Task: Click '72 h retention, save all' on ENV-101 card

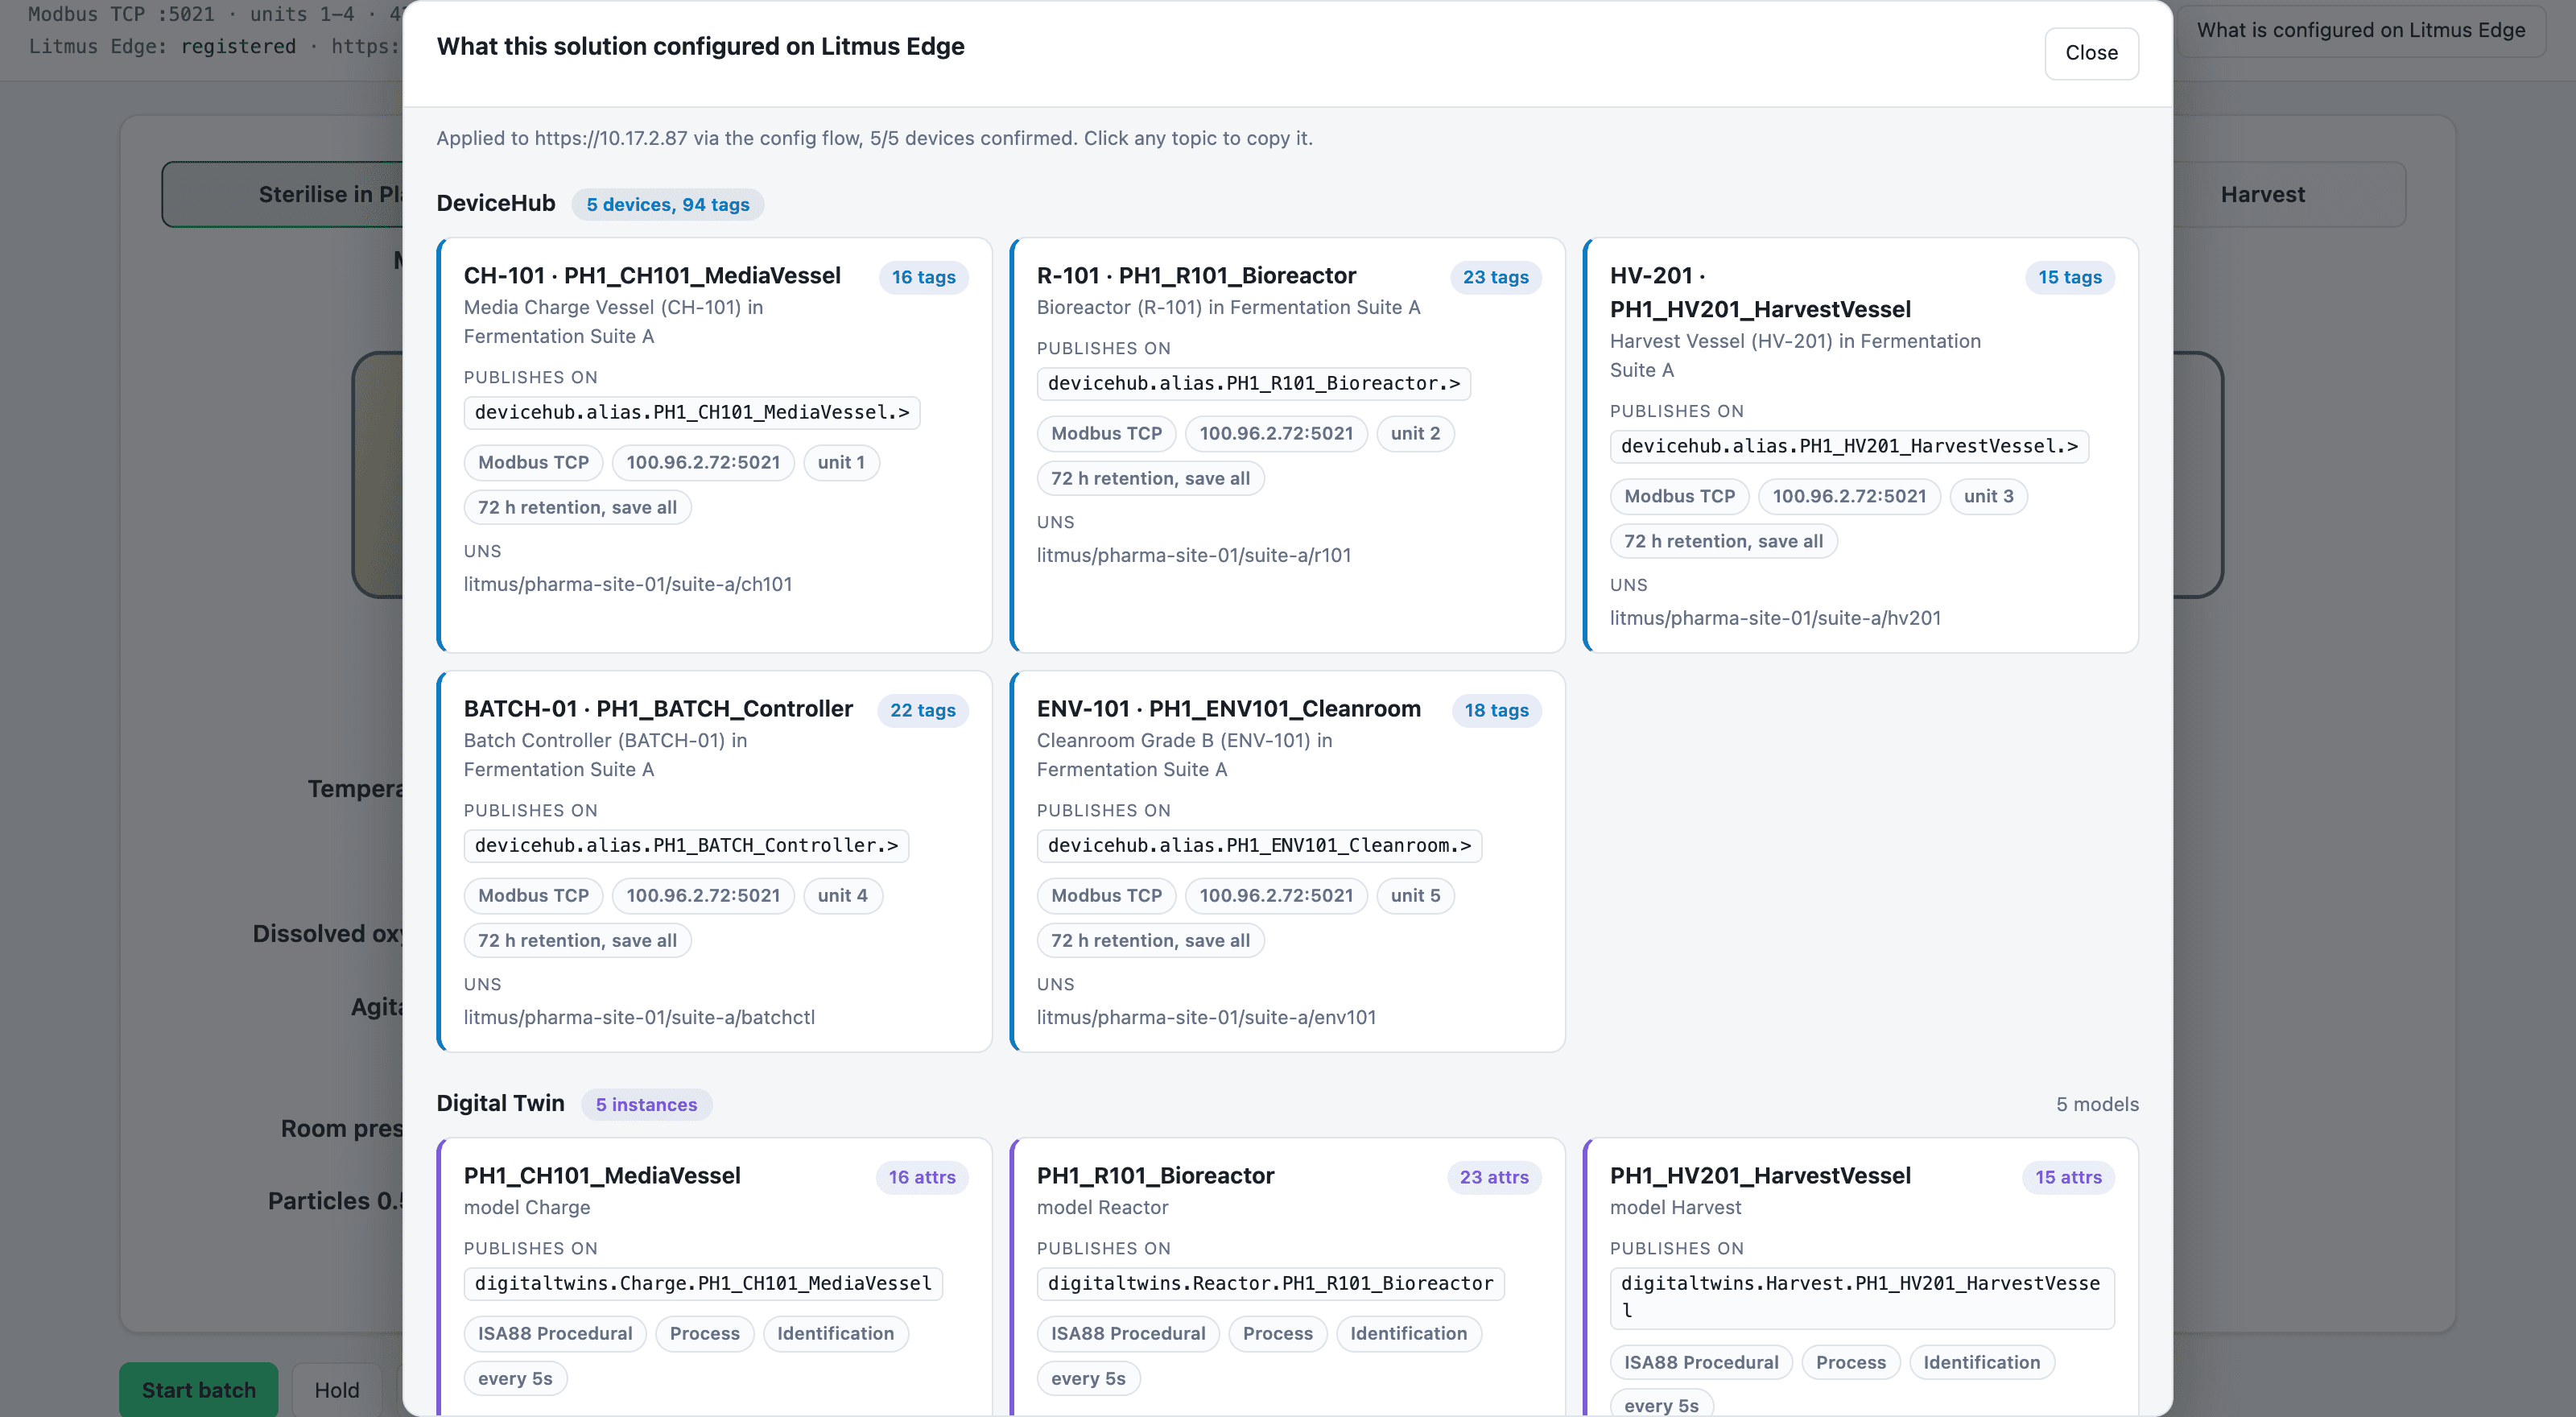Action: [x=1150, y=940]
